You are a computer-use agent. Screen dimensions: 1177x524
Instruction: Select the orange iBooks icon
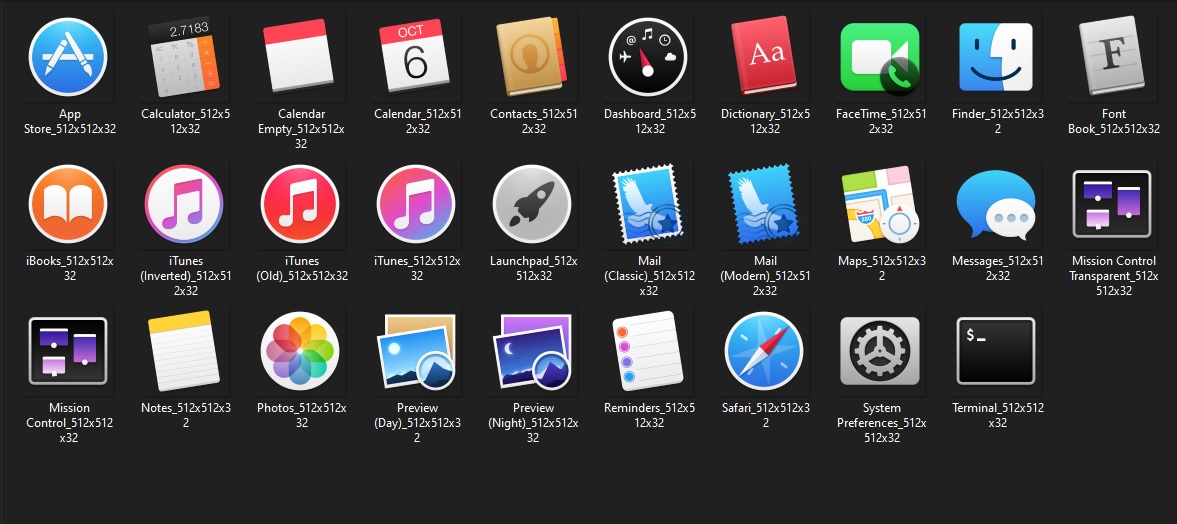68,204
